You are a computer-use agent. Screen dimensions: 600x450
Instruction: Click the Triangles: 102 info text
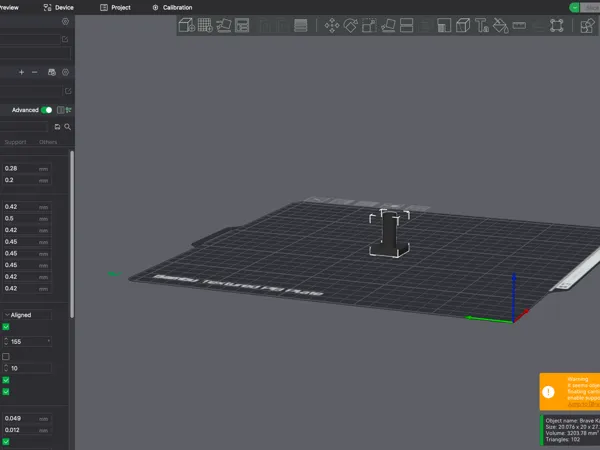coord(562,439)
